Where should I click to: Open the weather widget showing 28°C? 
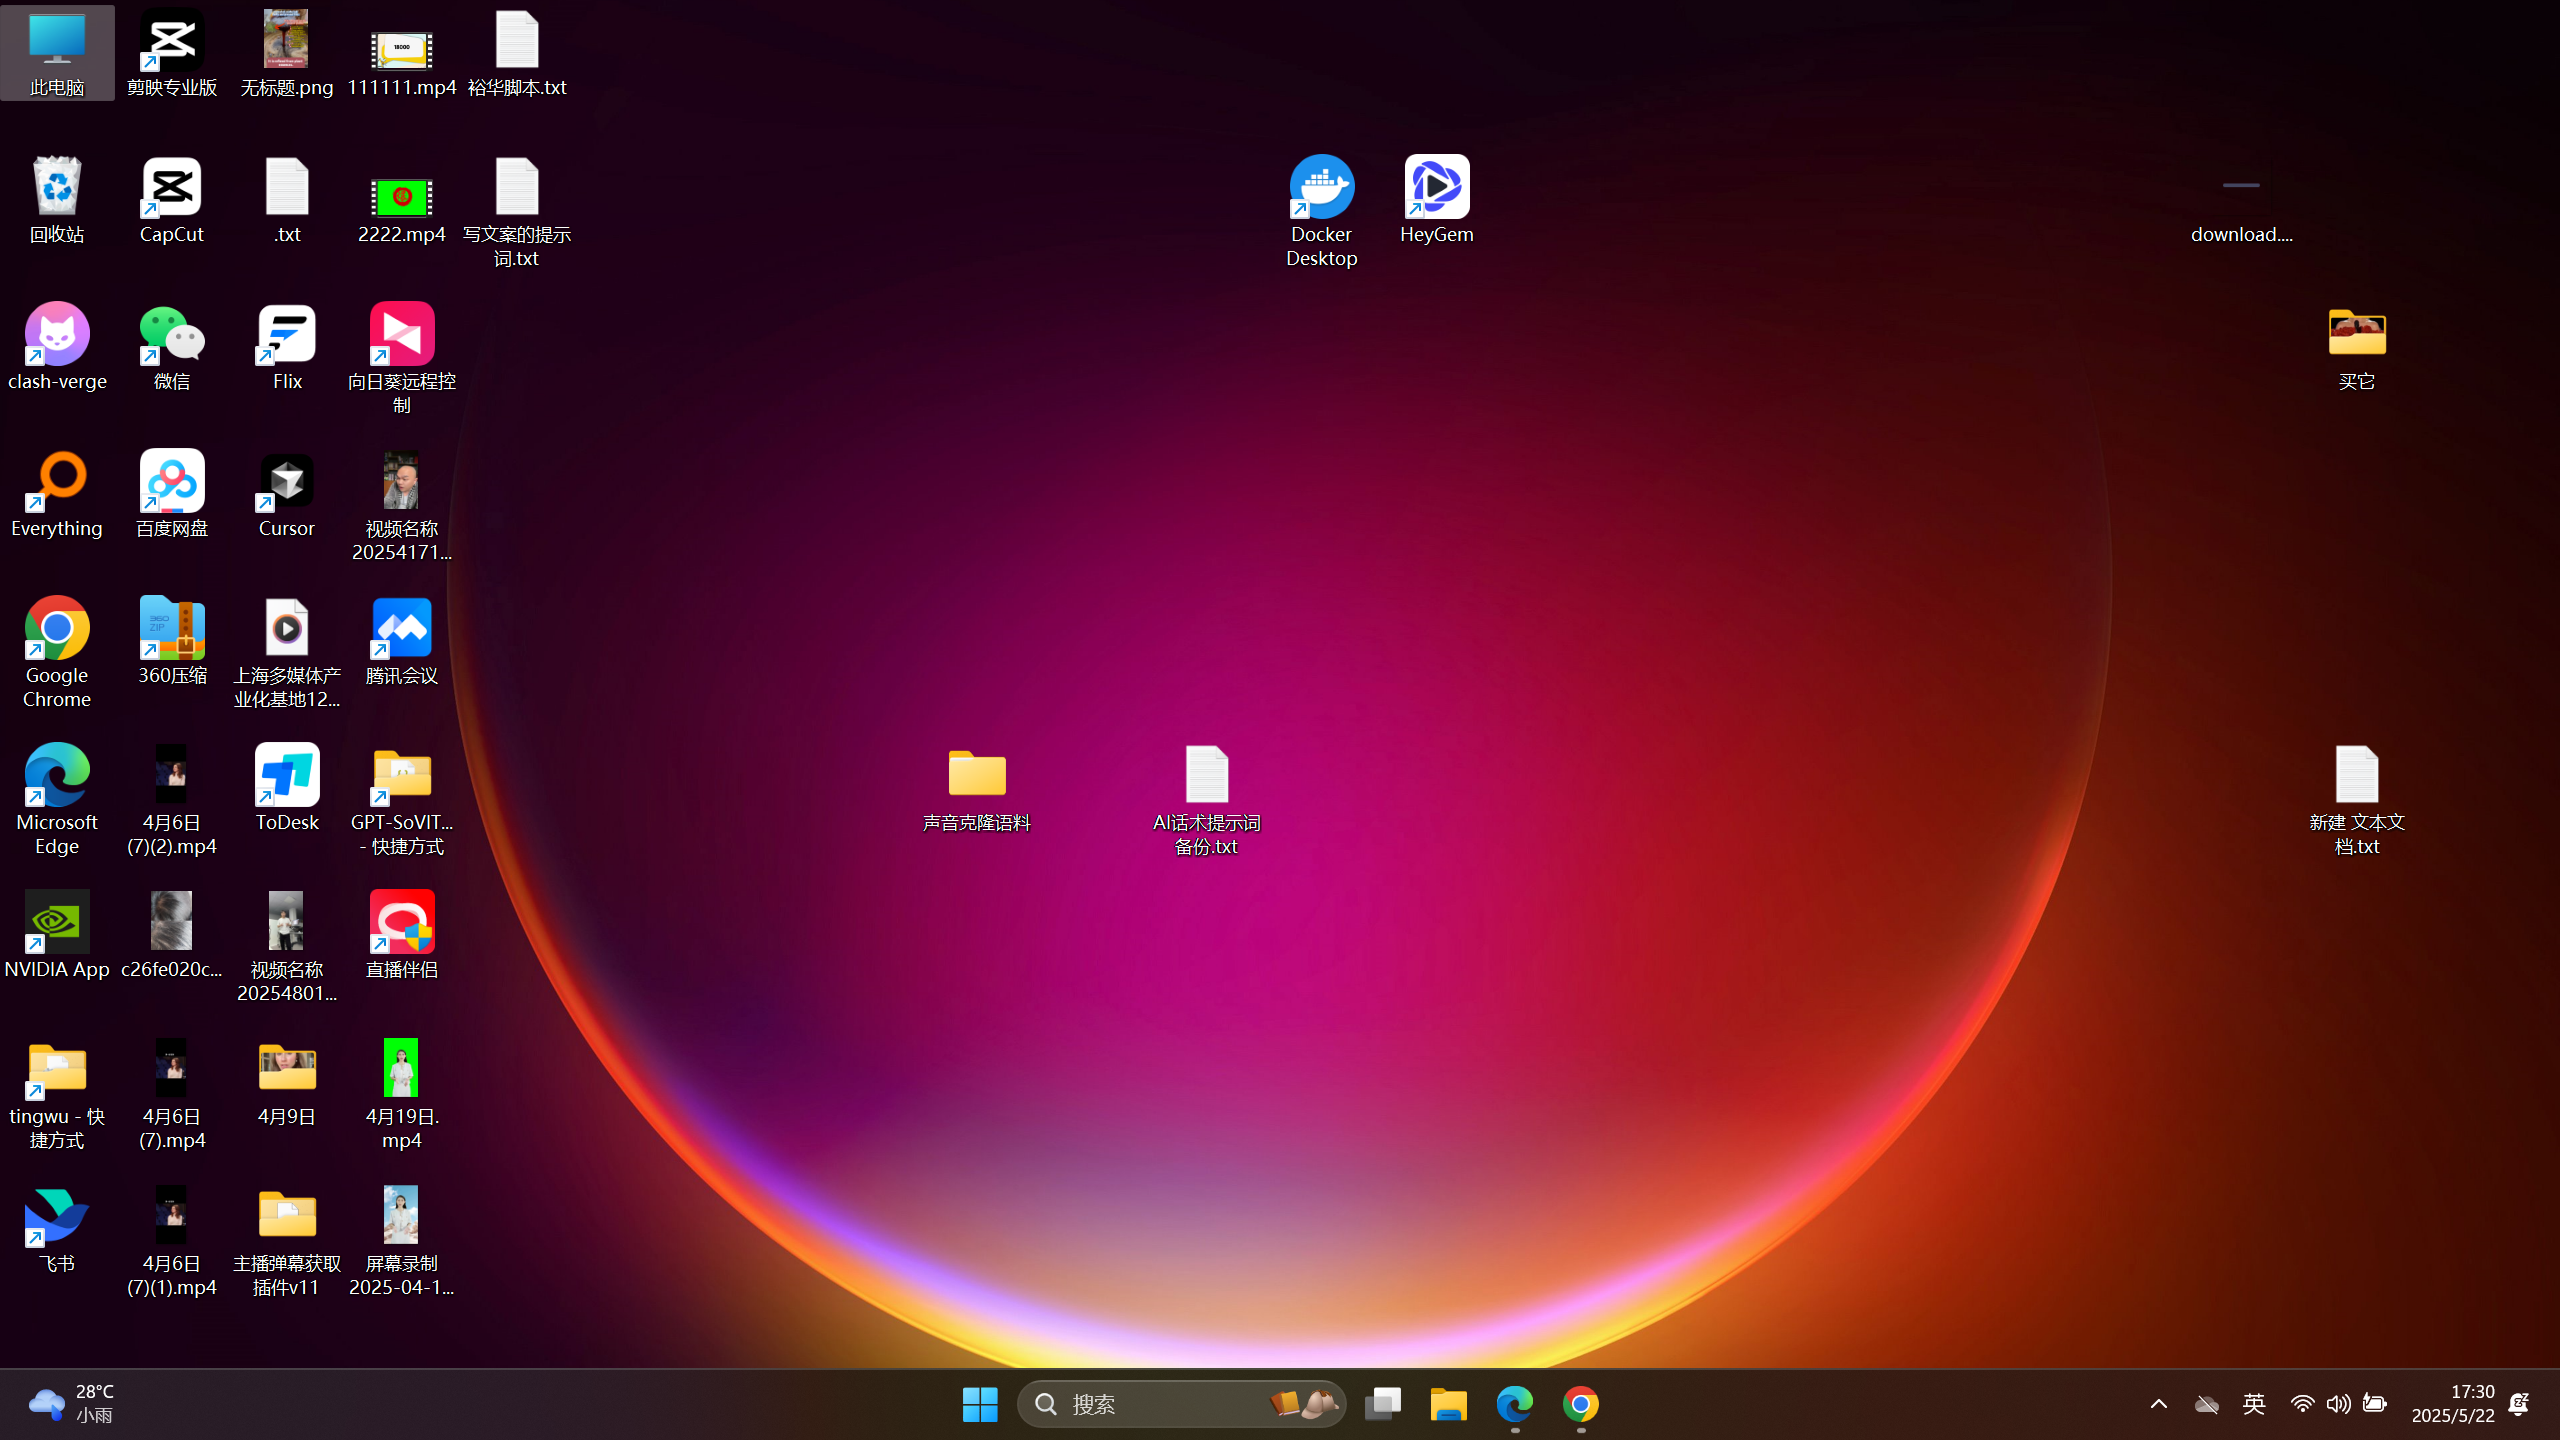point(70,1404)
